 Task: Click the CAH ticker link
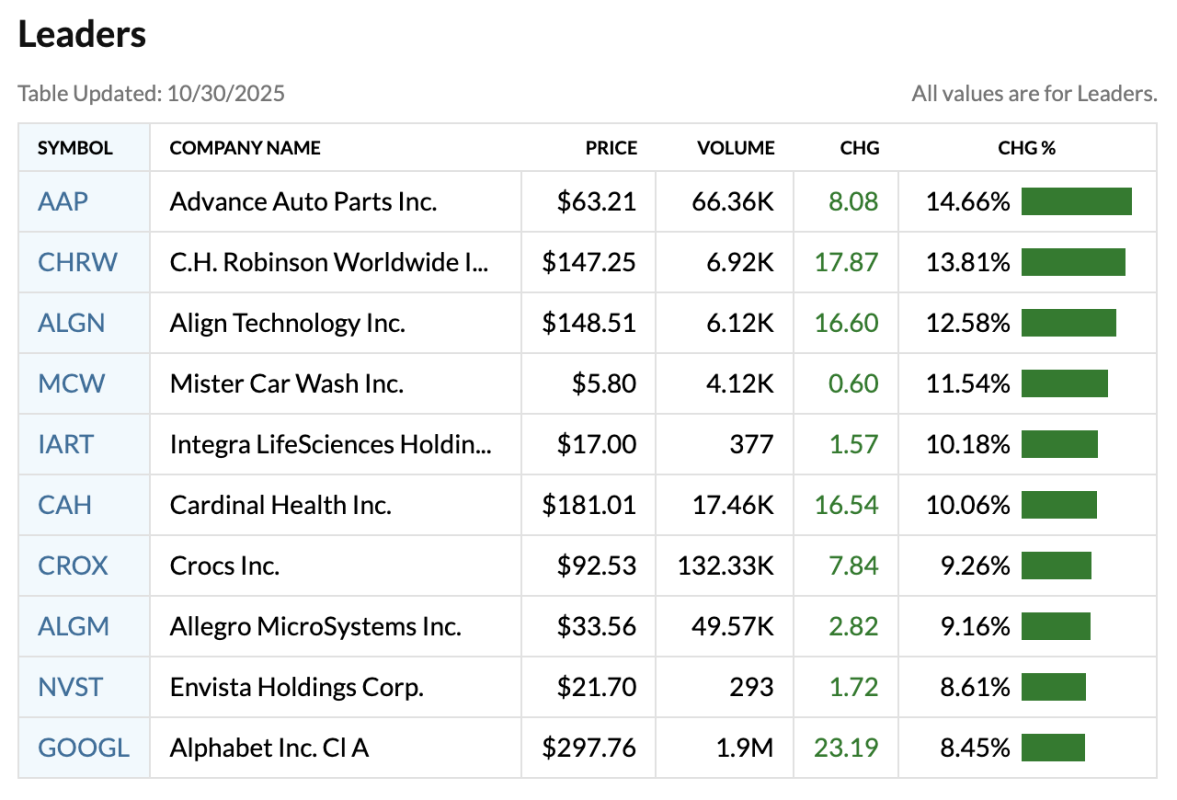tap(65, 505)
